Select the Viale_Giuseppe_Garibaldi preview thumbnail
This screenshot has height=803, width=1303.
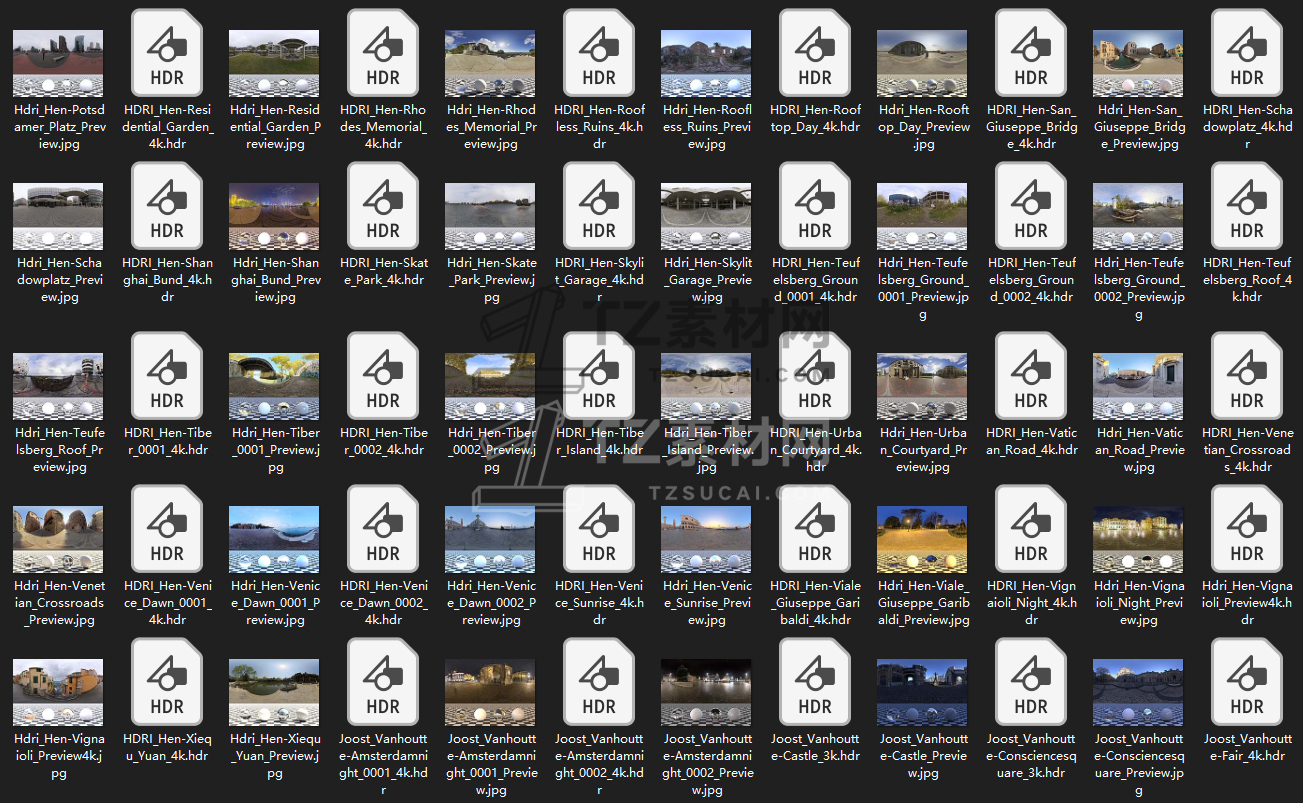922,539
